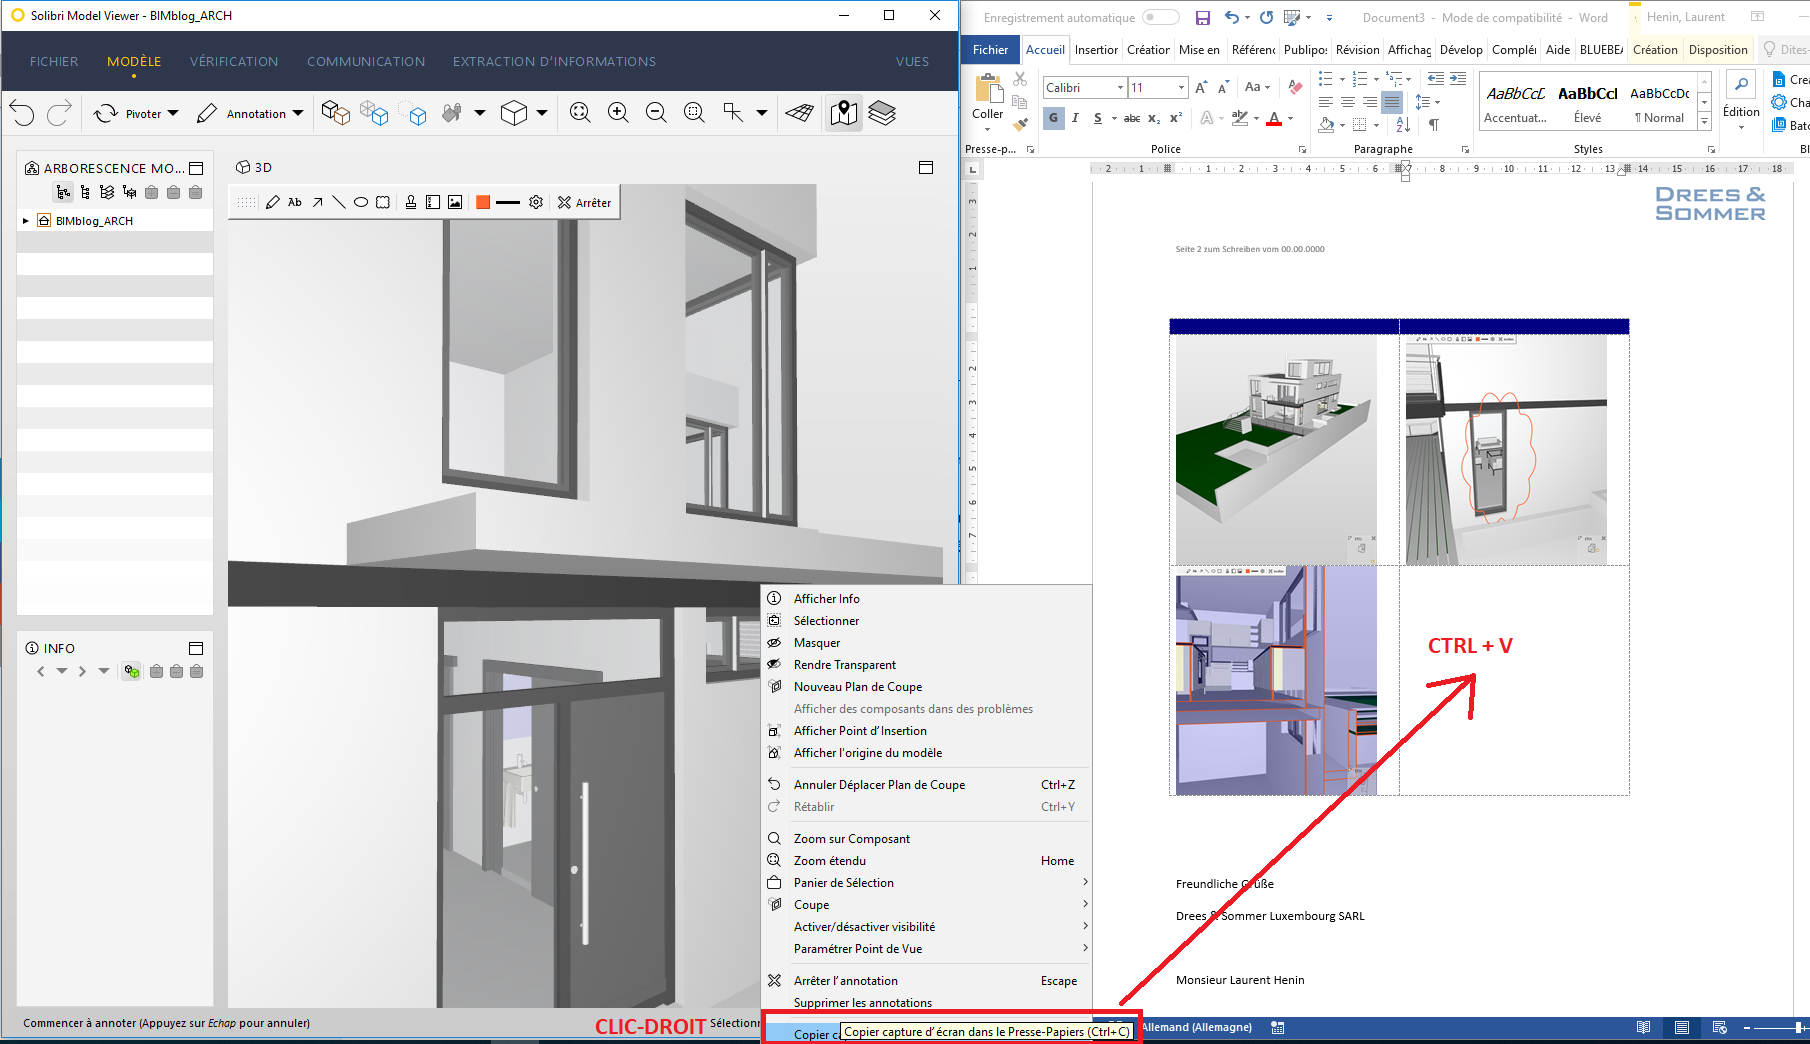Open the Calibri font name dropdown
The width and height of the screenshot is (1810, 1044).
click(x=1119, y=88)
